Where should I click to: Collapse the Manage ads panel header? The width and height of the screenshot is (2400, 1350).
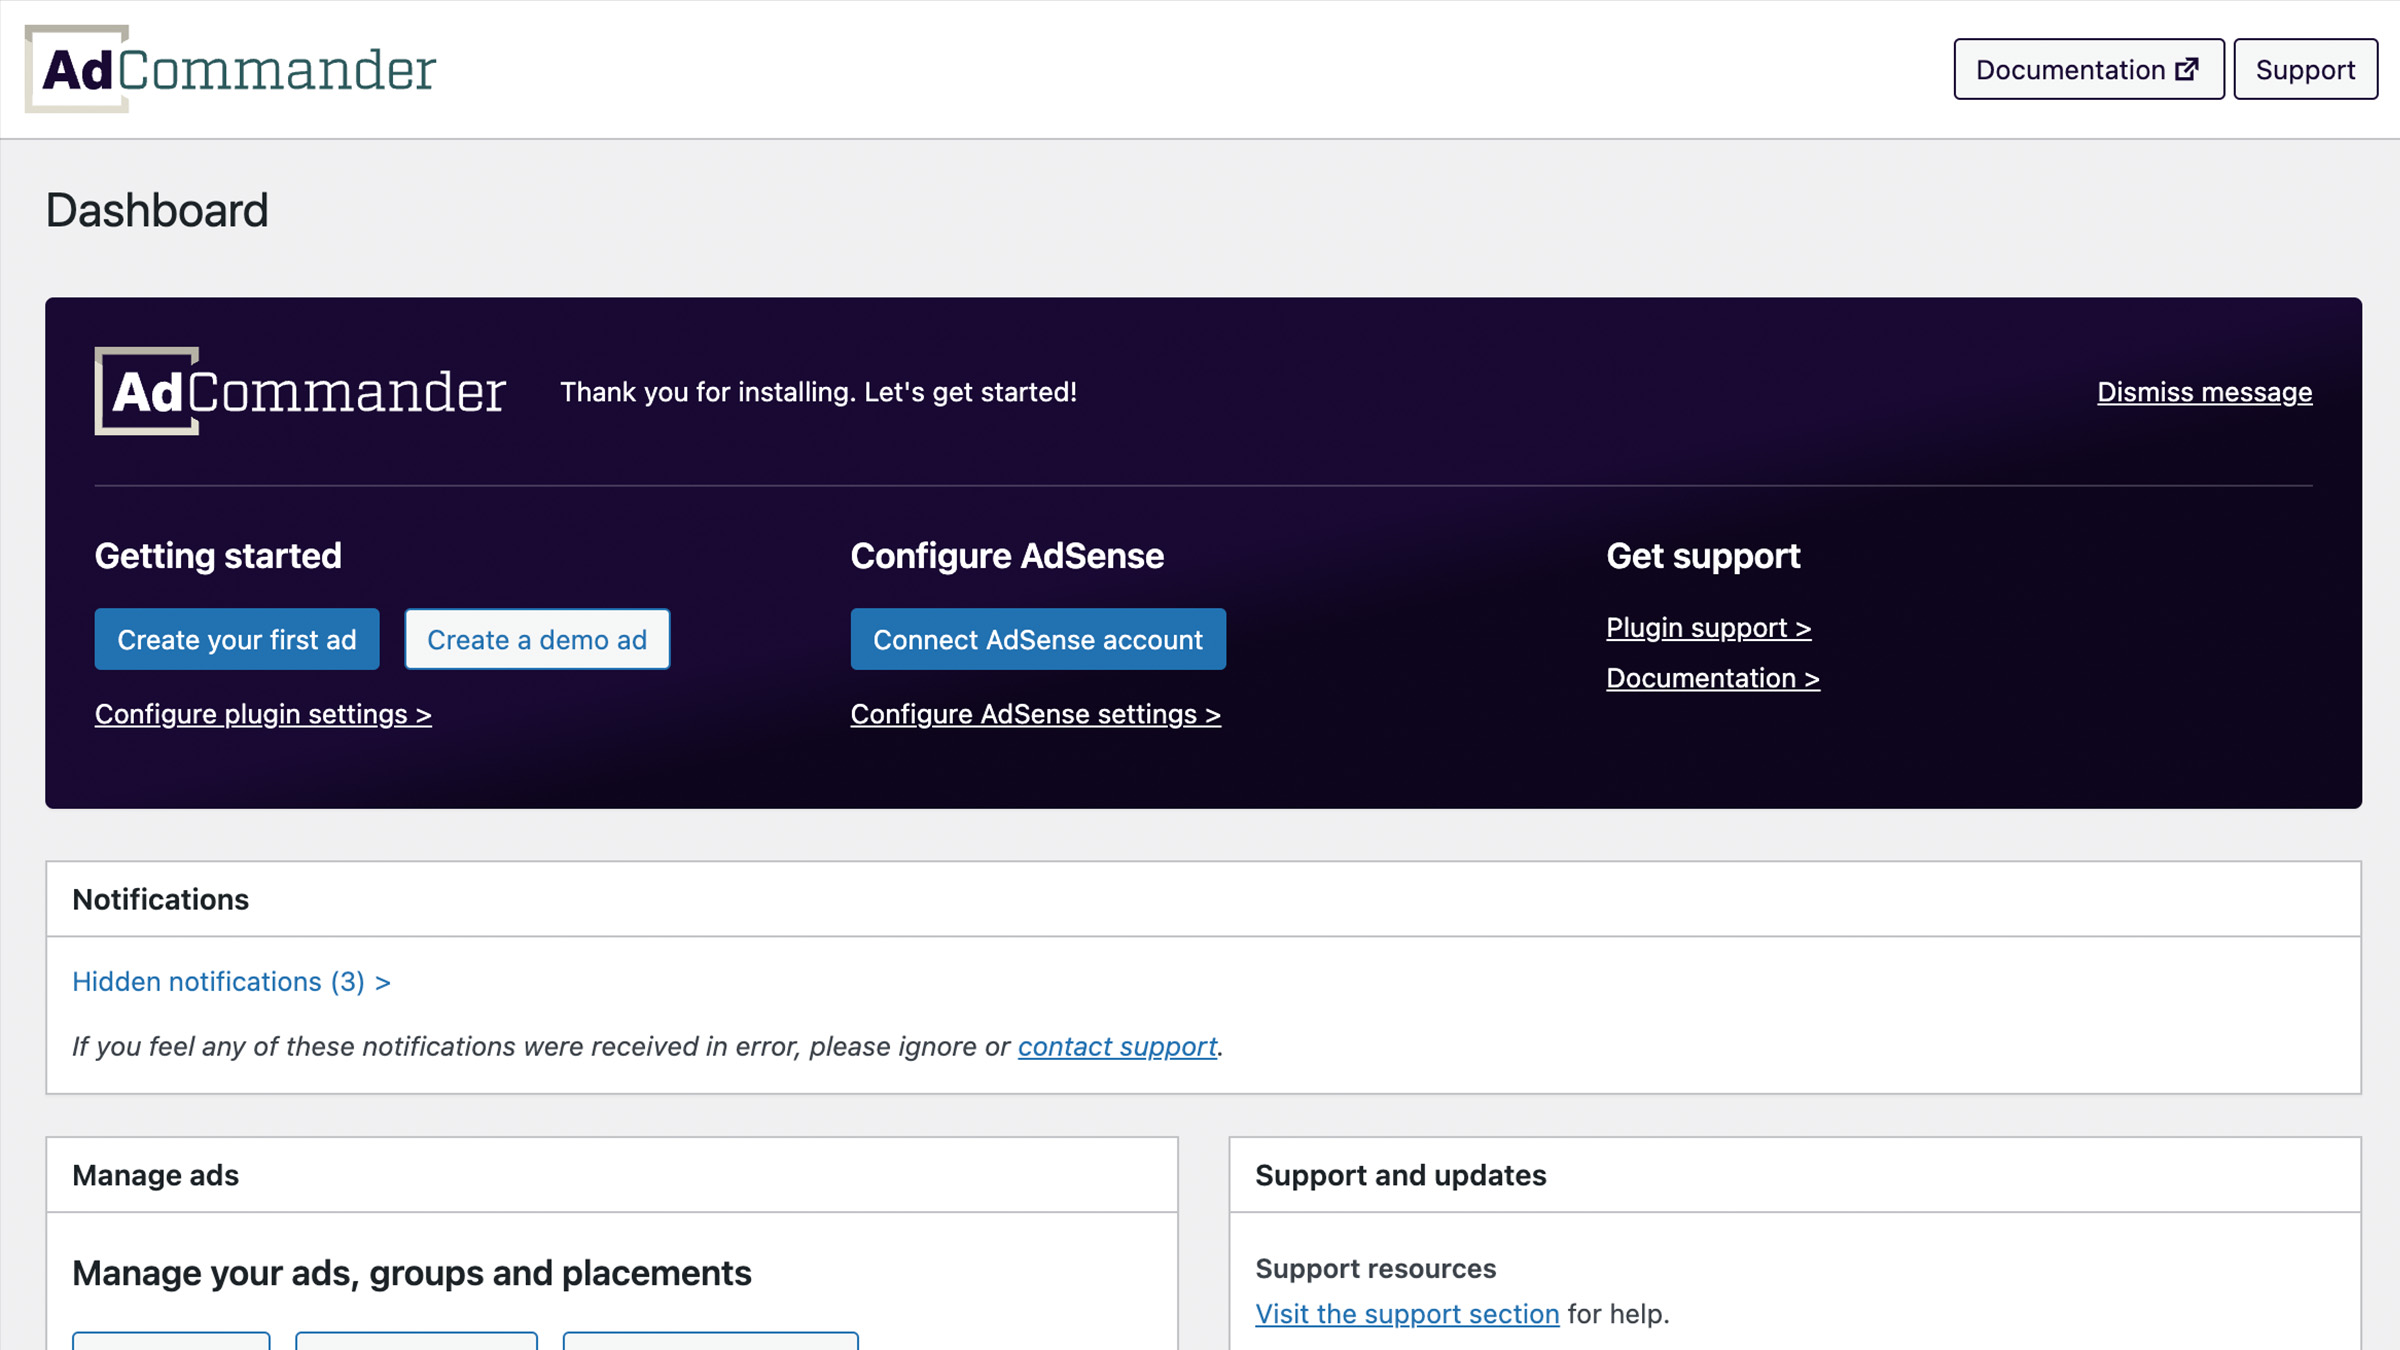pos(155,1175)
